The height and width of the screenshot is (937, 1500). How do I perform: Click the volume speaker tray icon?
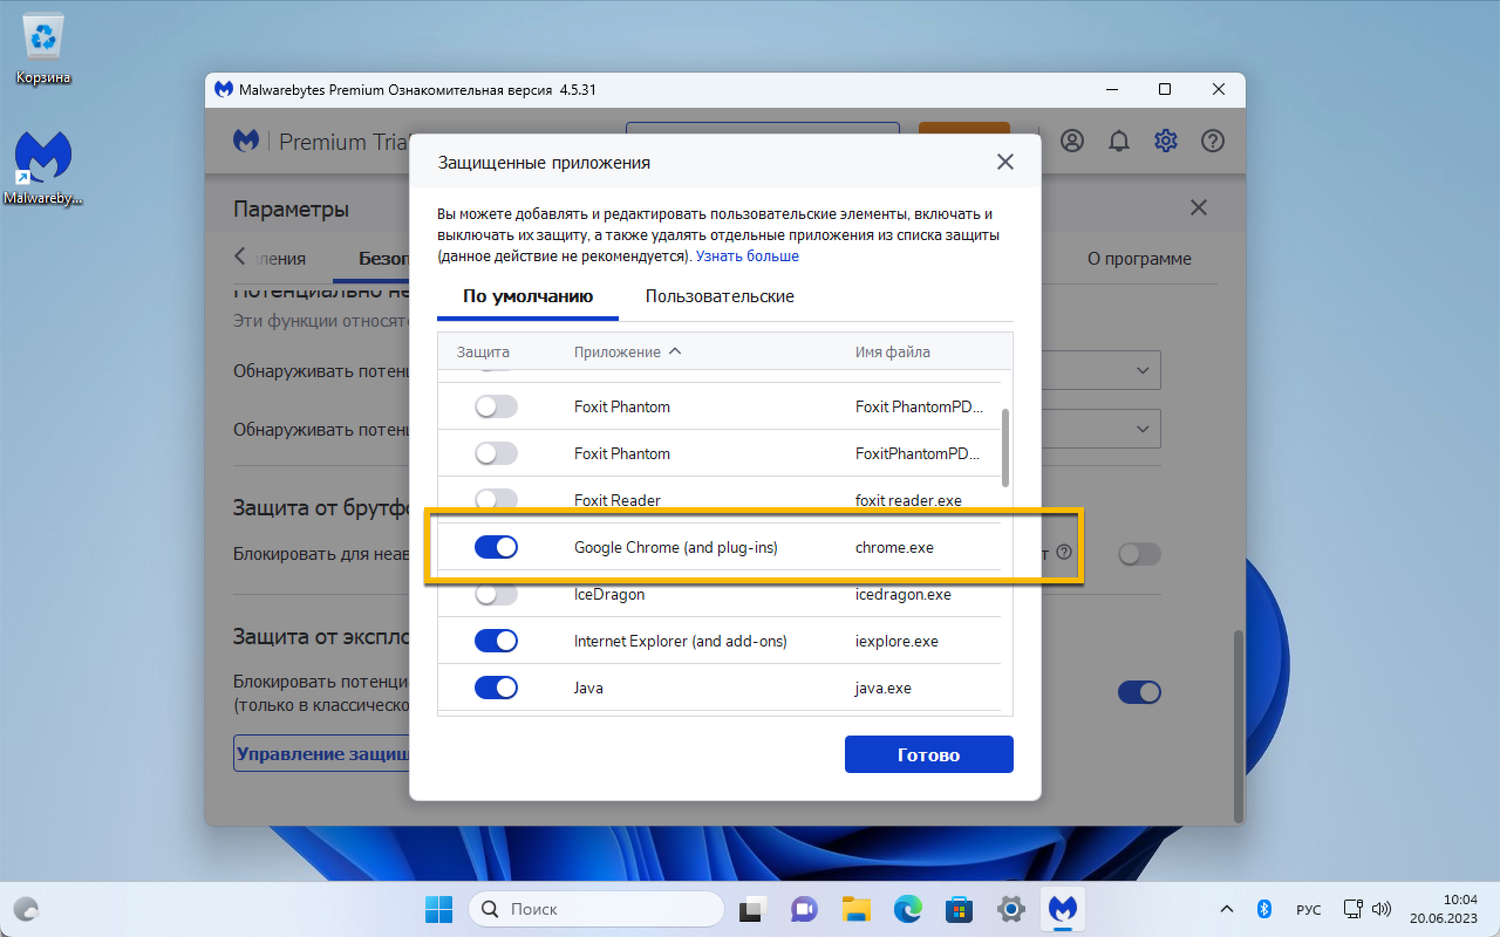(1381, 909)
